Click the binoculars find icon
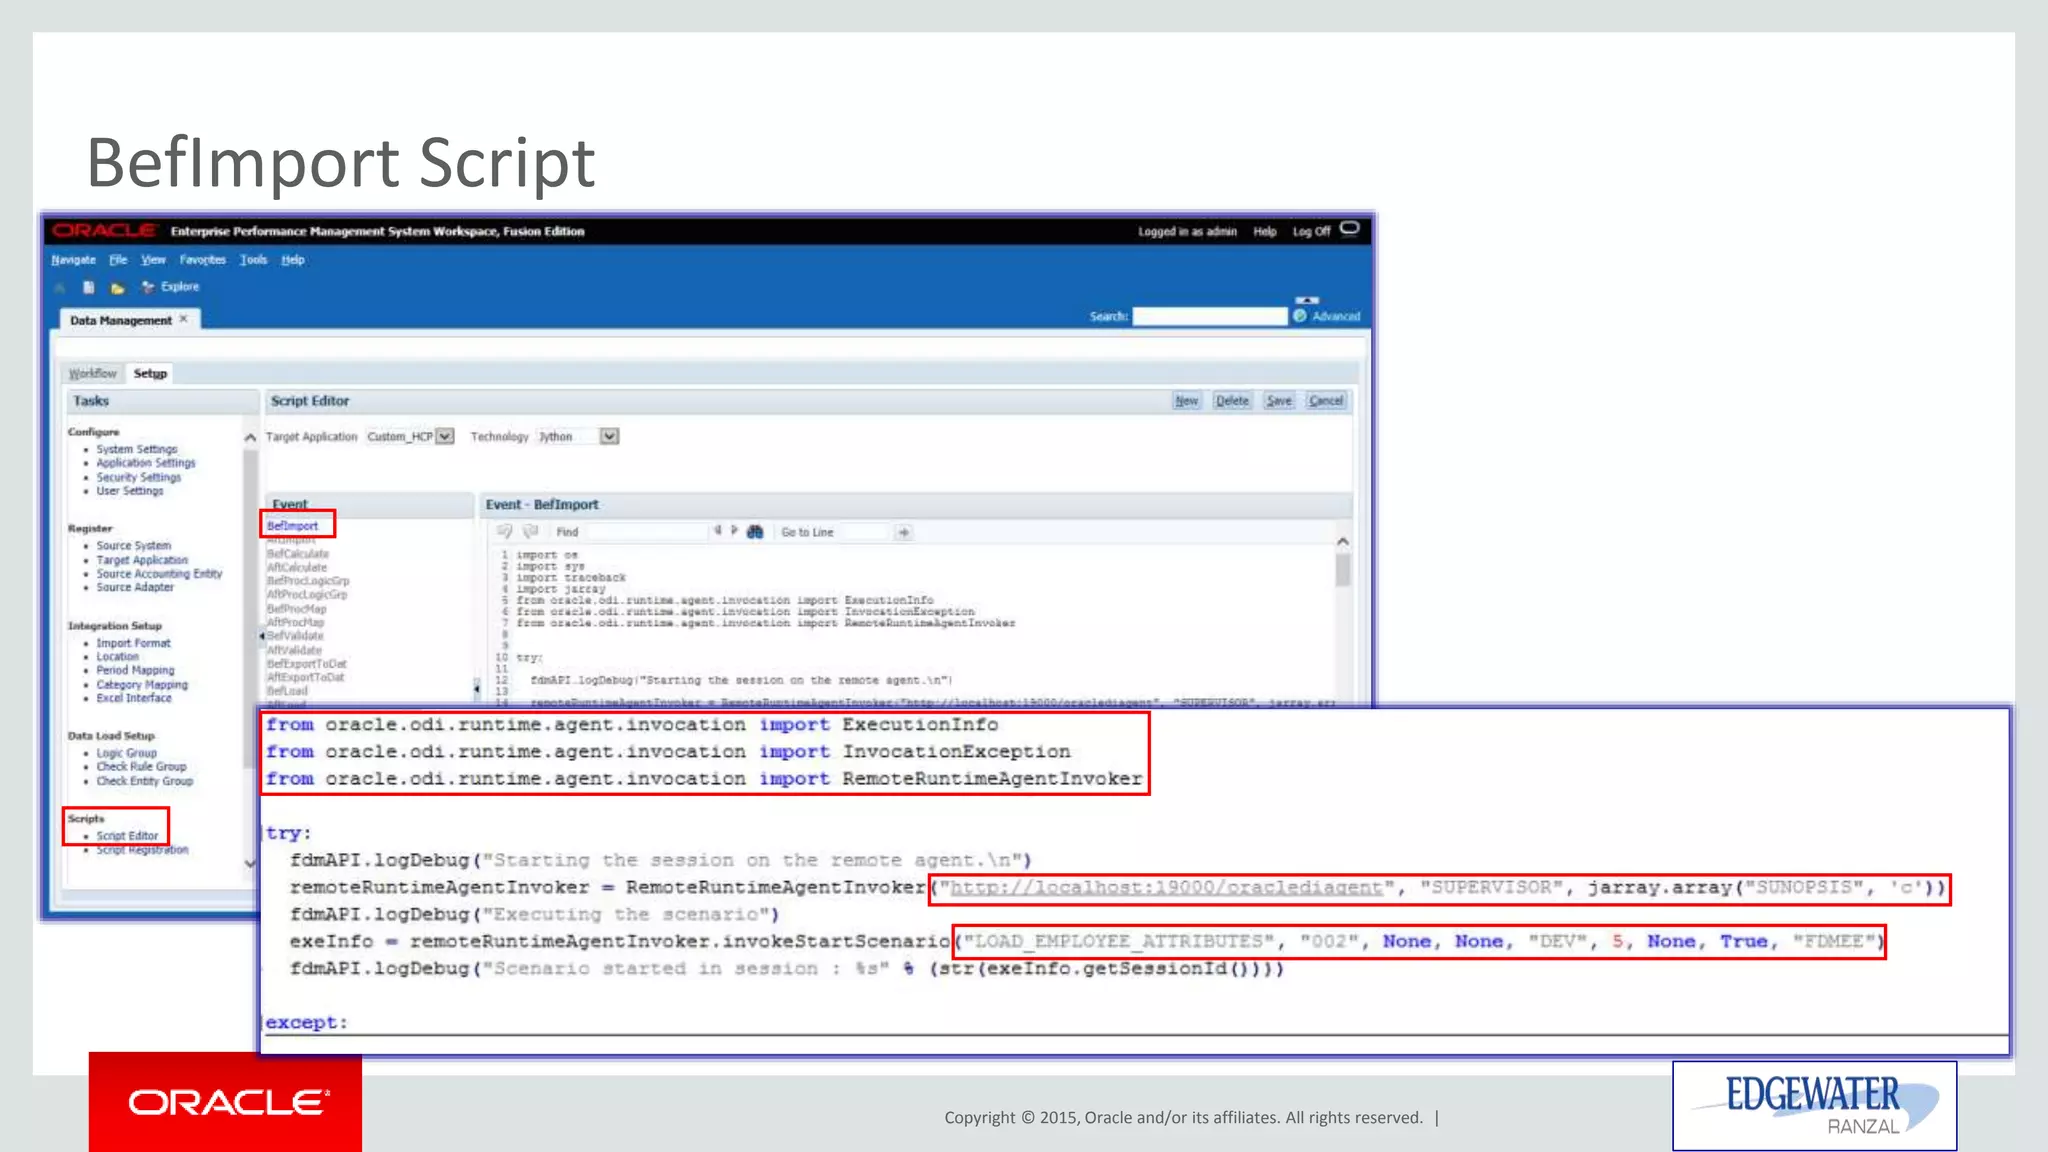The width and height of the screenshot is (2048, 1152). pos(755,532)
